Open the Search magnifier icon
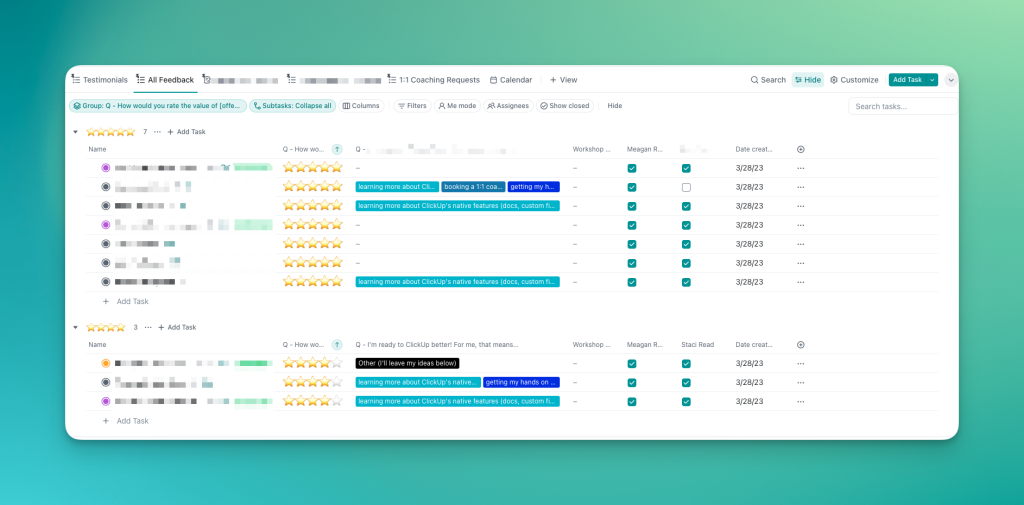The height and width of the screenshot is (505, 1024). 754,80
